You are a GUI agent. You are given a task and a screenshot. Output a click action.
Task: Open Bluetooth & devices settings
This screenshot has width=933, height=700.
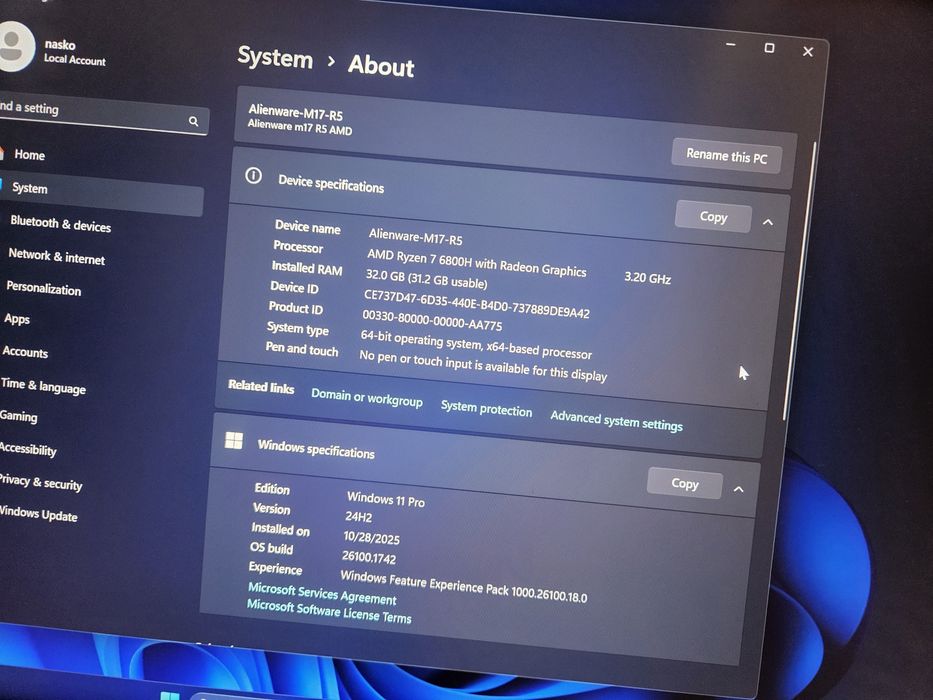pyautogui.click(x=61, y=224)
